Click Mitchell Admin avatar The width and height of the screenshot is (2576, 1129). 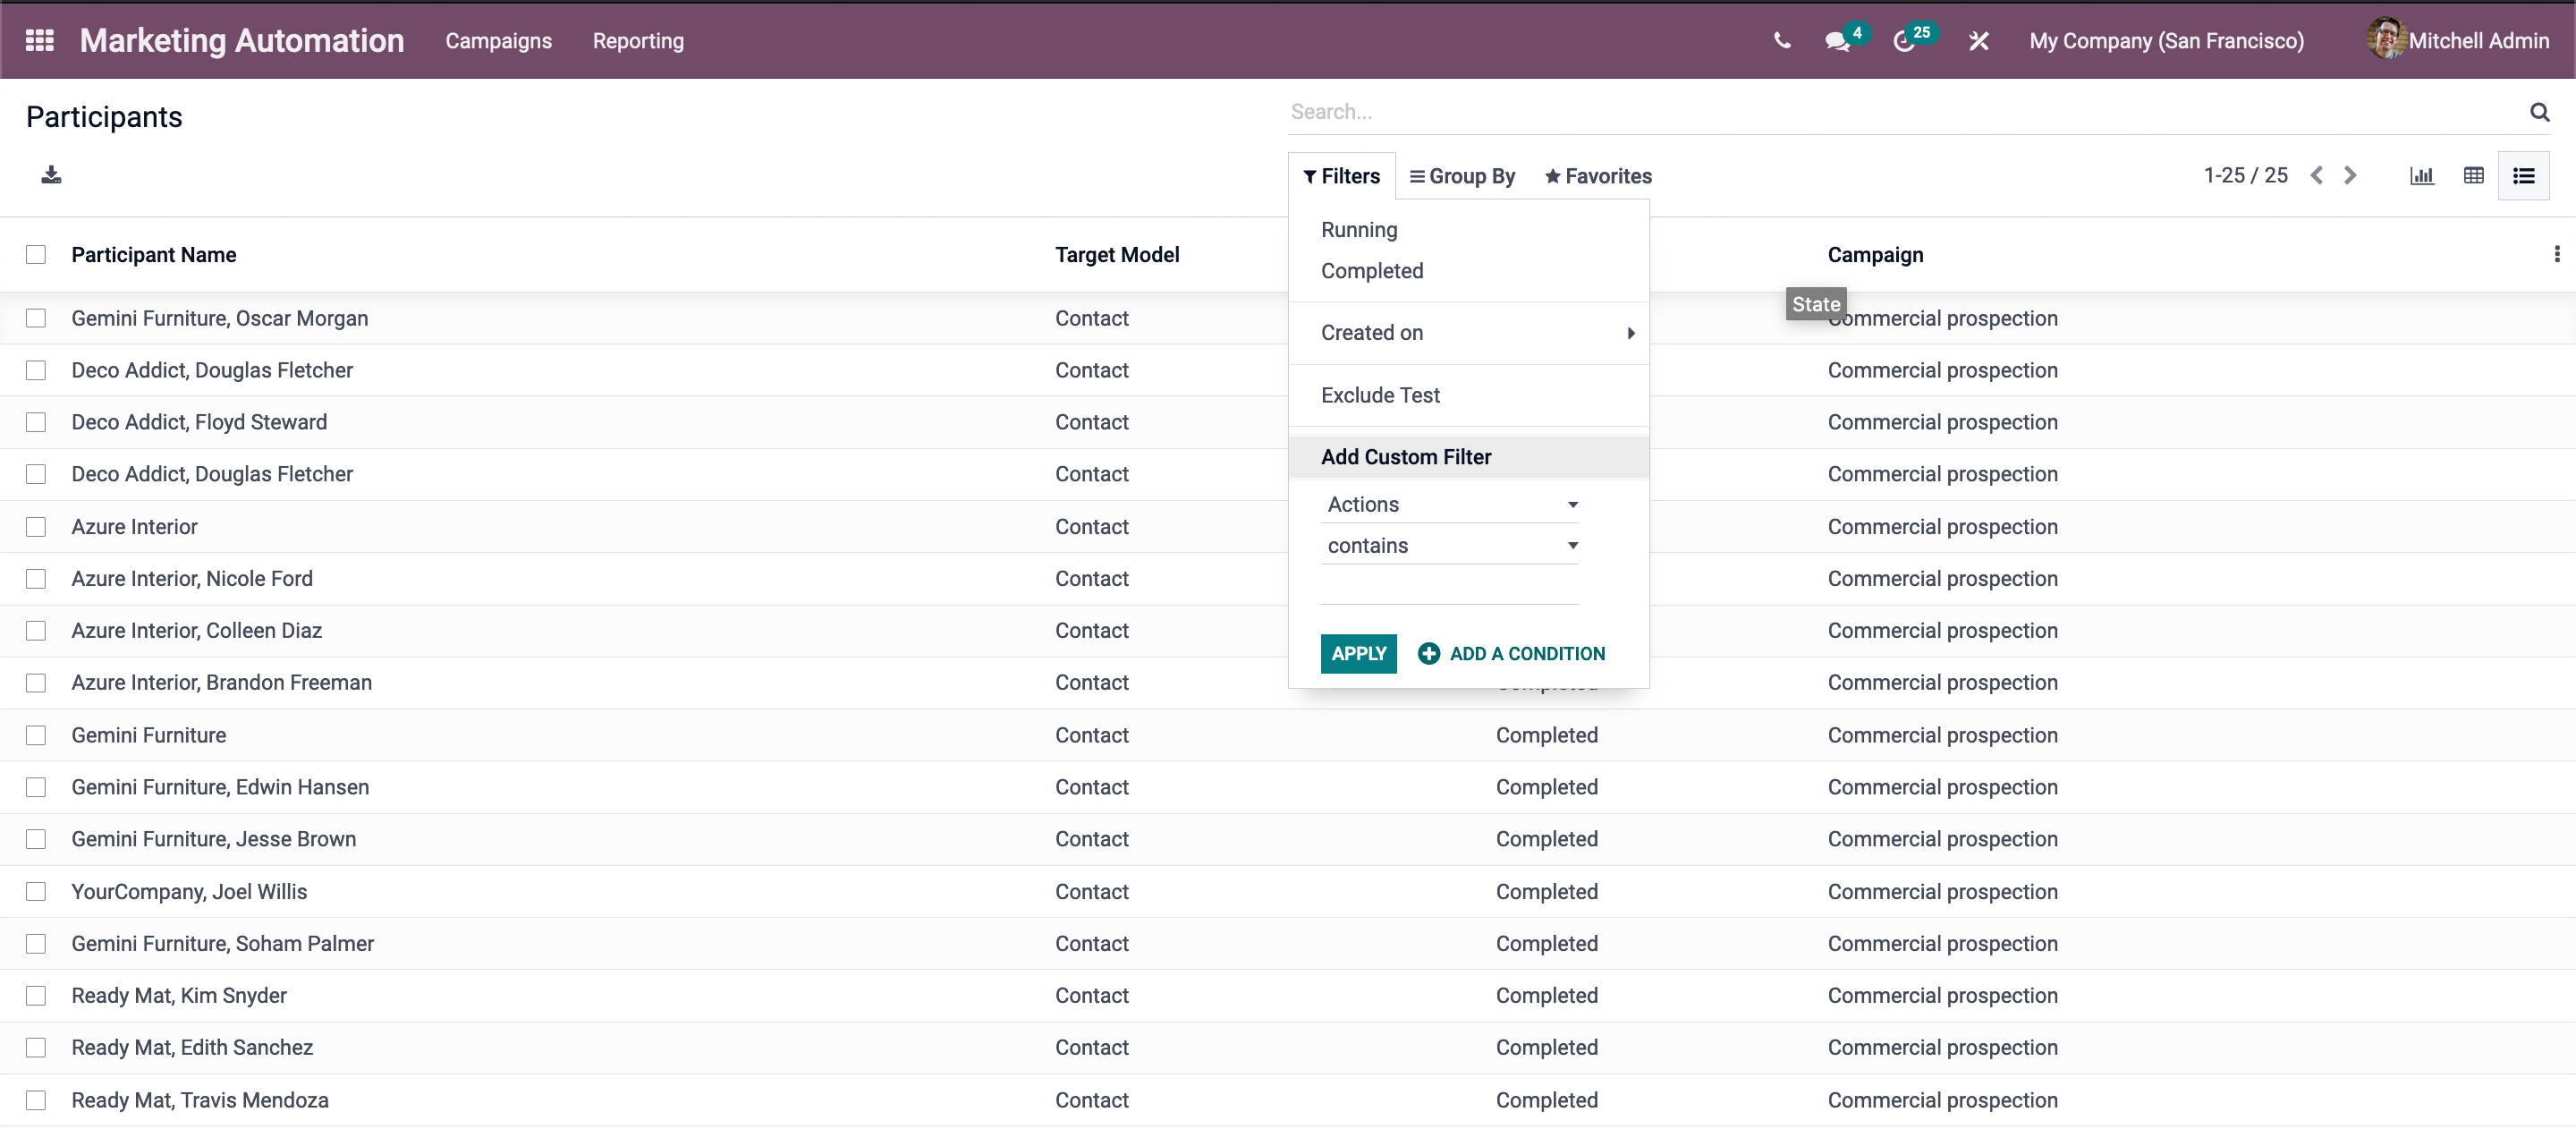[x=2386, y=39]
